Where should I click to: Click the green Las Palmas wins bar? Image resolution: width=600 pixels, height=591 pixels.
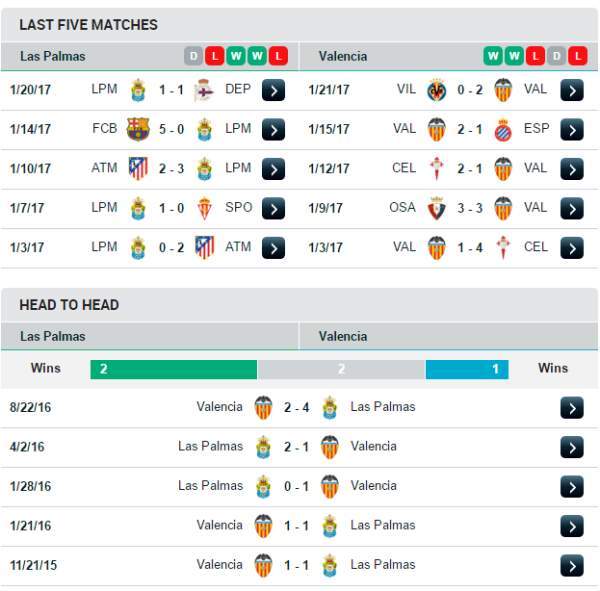(x=174, y=369)
